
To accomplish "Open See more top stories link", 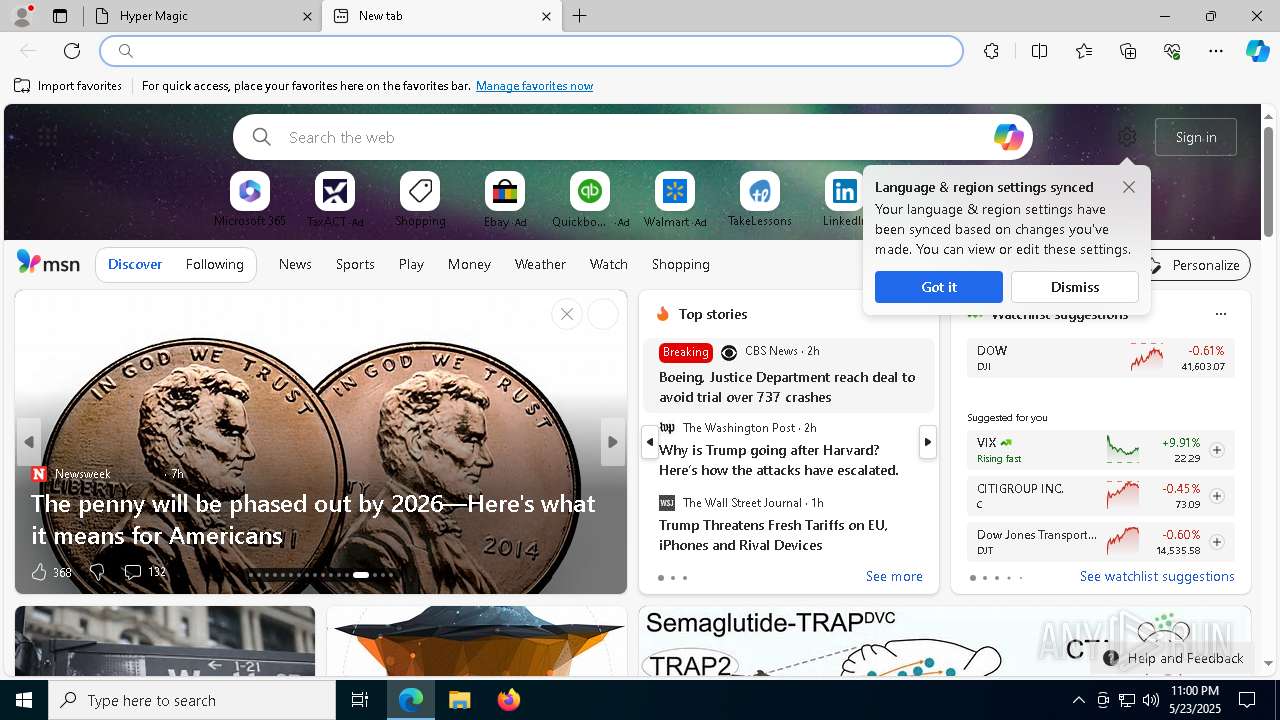I will click(894, 576).
